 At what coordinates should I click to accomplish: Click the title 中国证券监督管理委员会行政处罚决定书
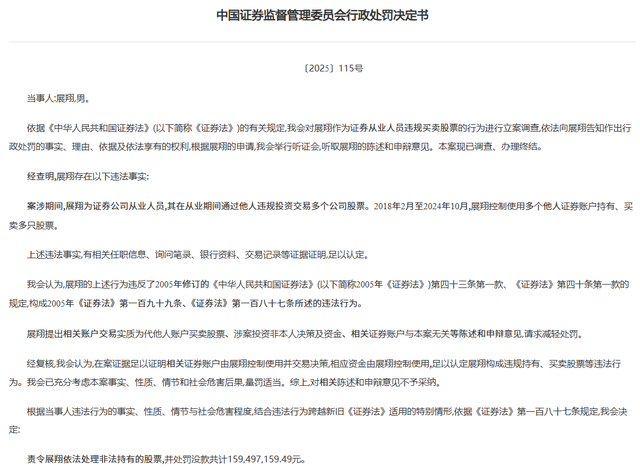click(x=322, y=16)
